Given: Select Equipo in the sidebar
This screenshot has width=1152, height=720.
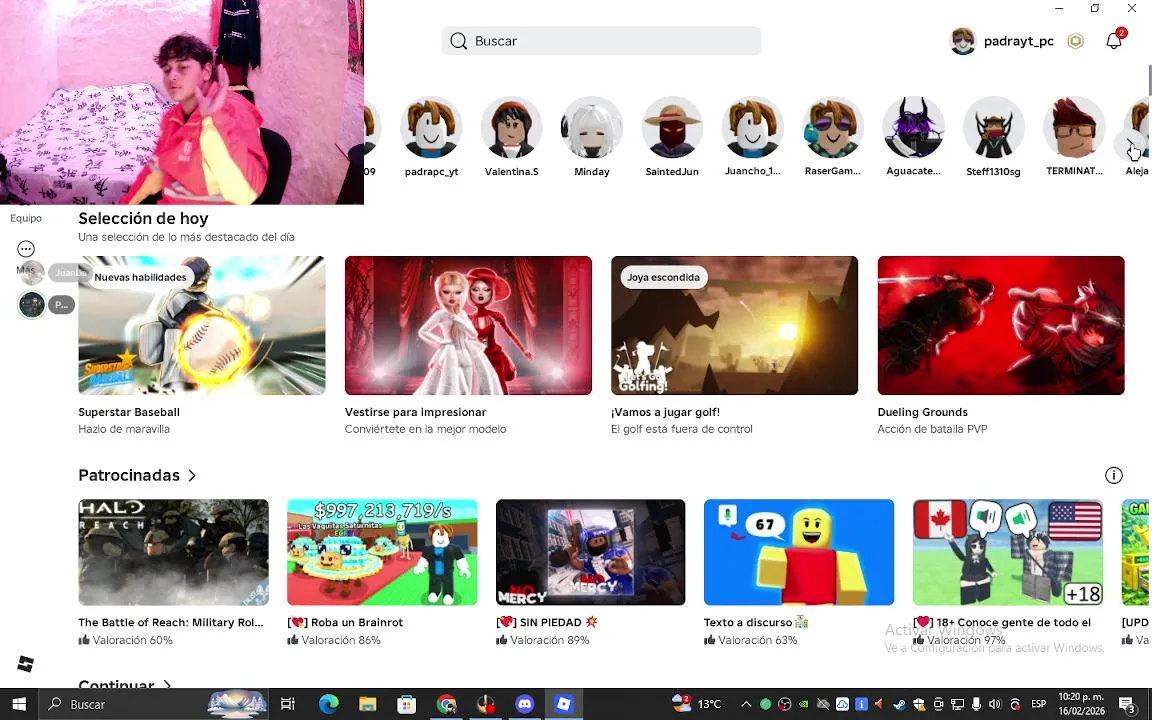Looking at the screenshot, I should coord(26,218).
